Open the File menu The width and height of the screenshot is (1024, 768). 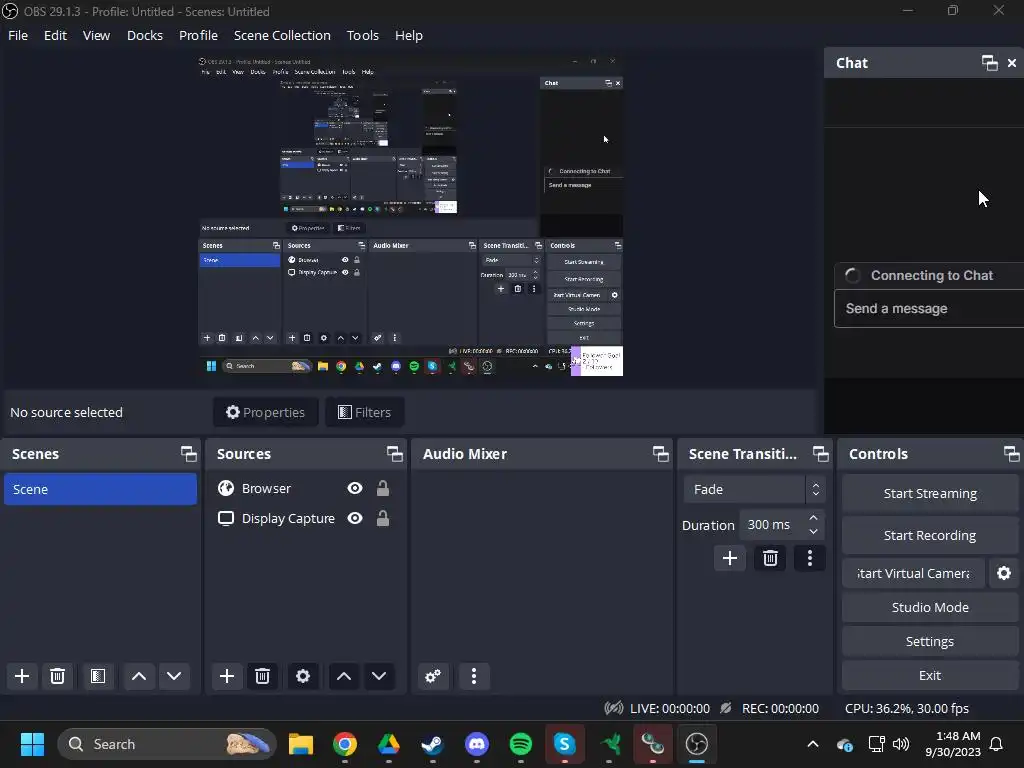[18, 35]
